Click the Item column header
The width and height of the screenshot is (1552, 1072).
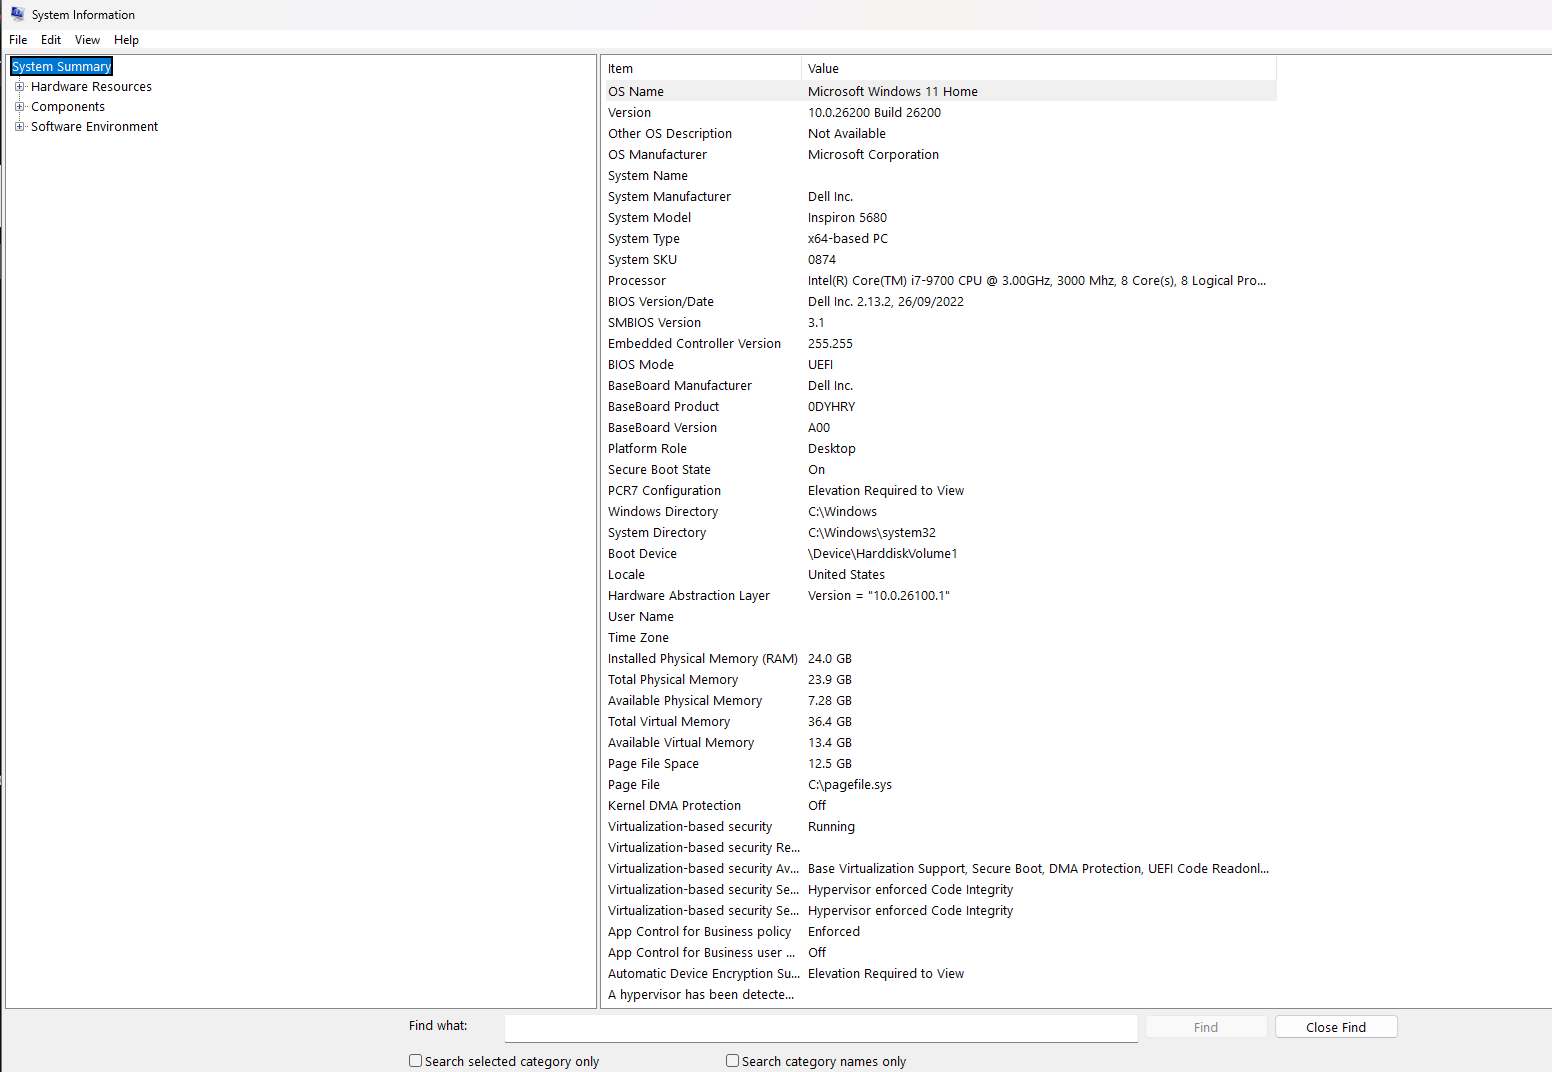(x=701, y=68)
